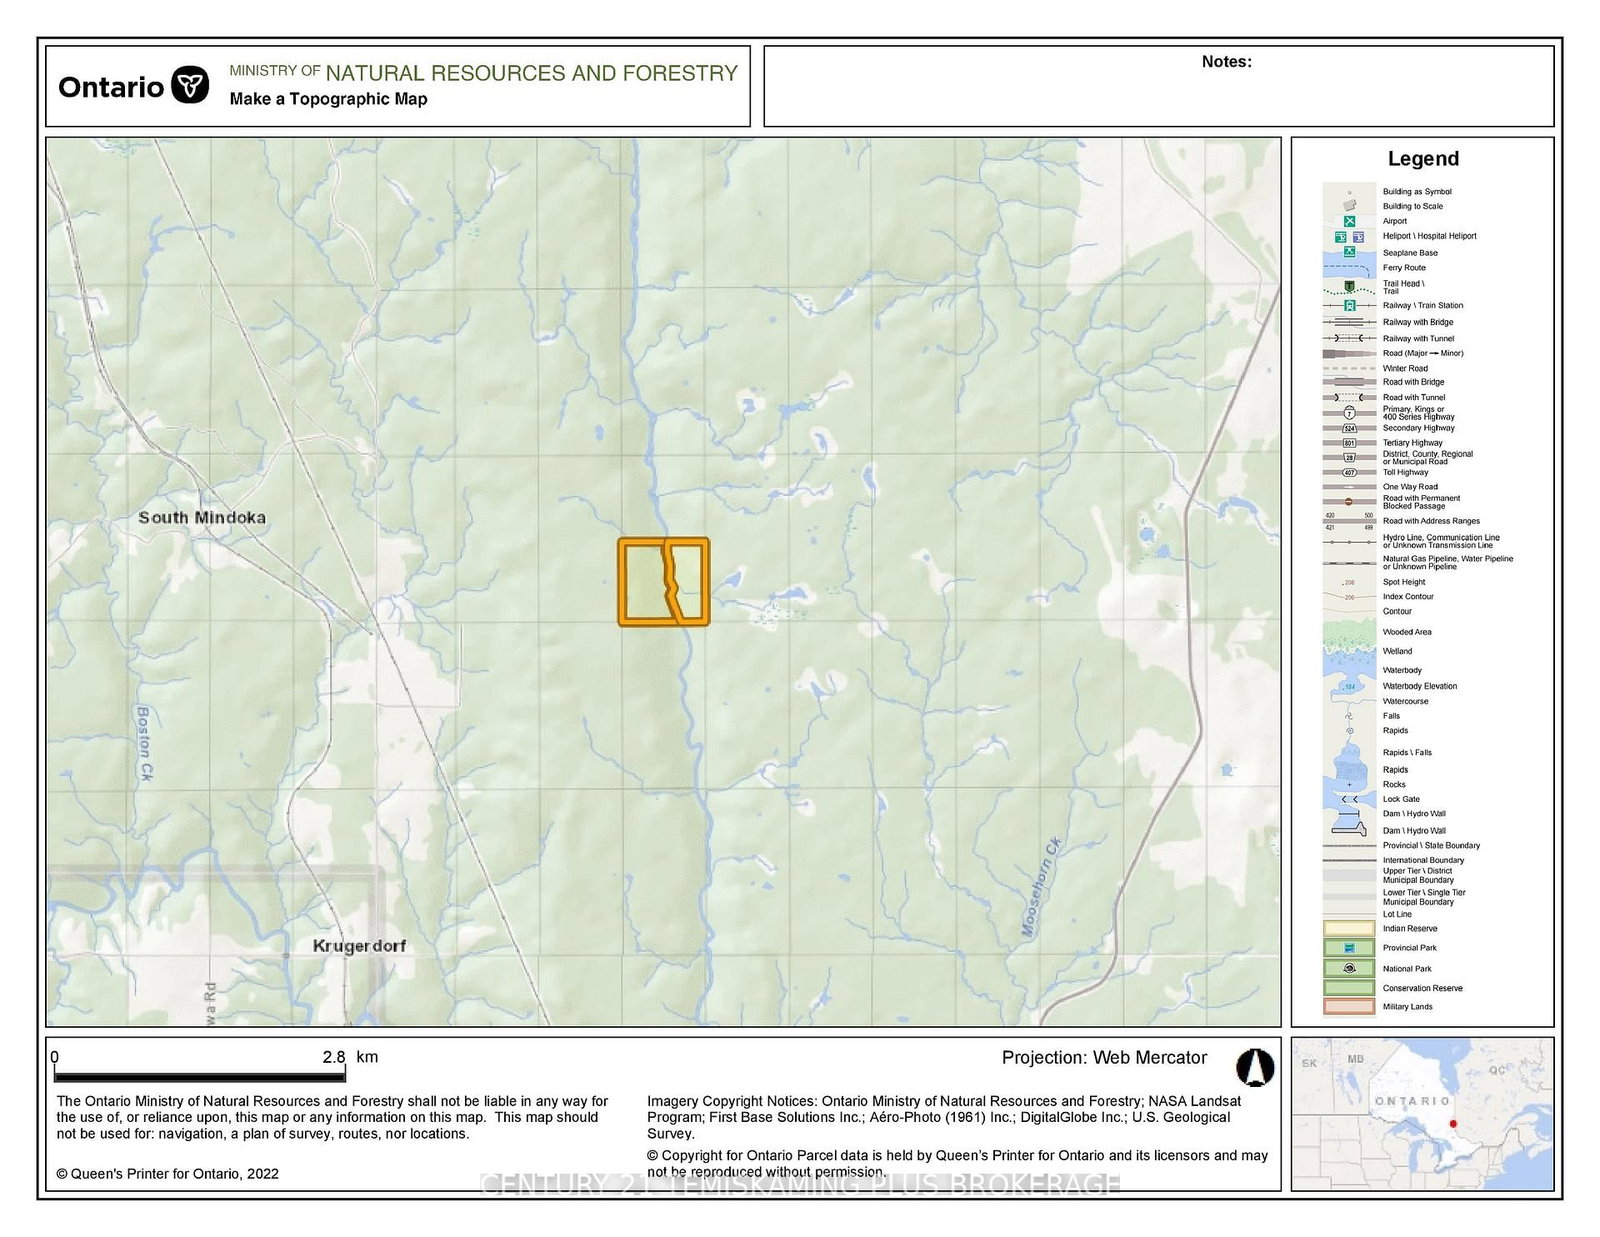This screenshot has height=1237, width=1600.
Task: Click the South Mindoka map label
Action: tap(202, 517)
